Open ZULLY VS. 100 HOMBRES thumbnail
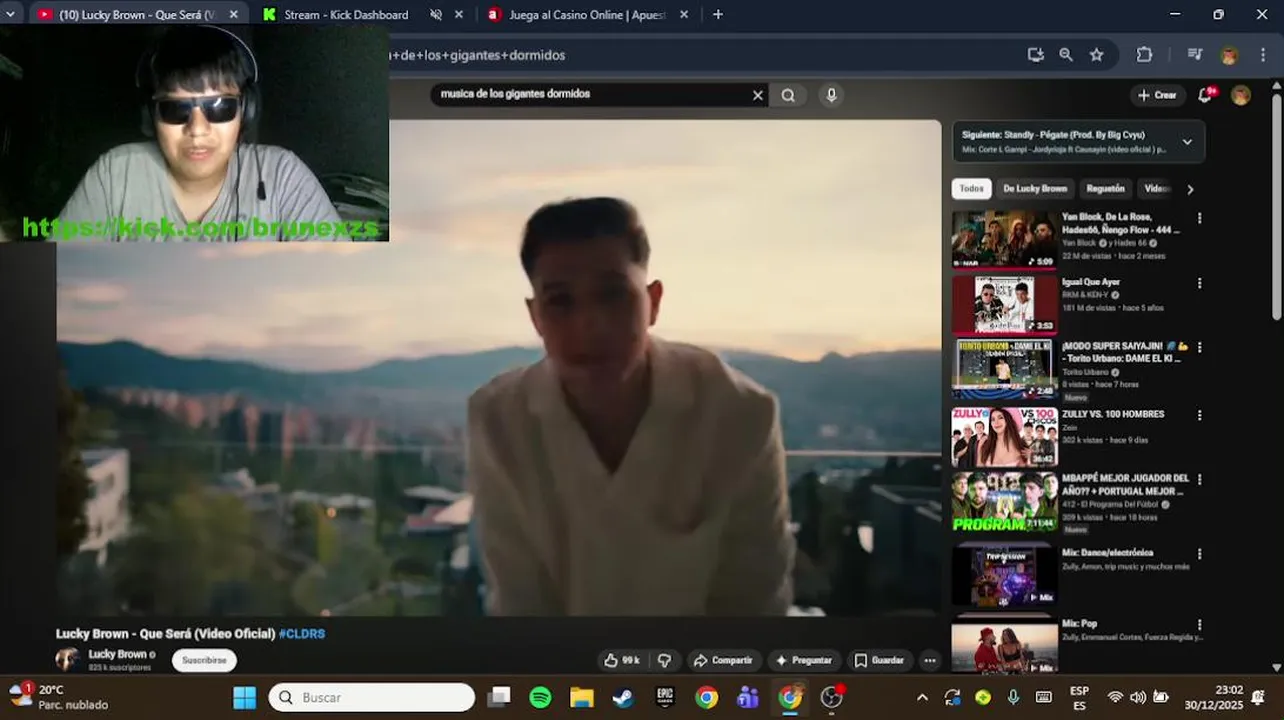The width and height of the screenshot is (1284, 720). 1004,437
